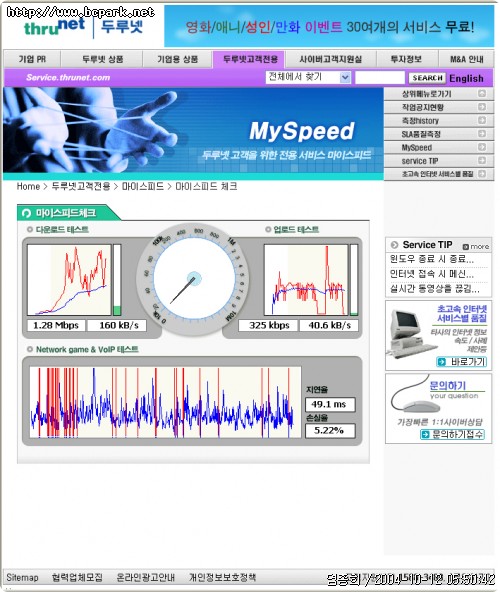The width and height of the screenshot is (500, 592).
Task: Click the top banner advertising 30여개의 서비스 무료
Action: (329, 26)
